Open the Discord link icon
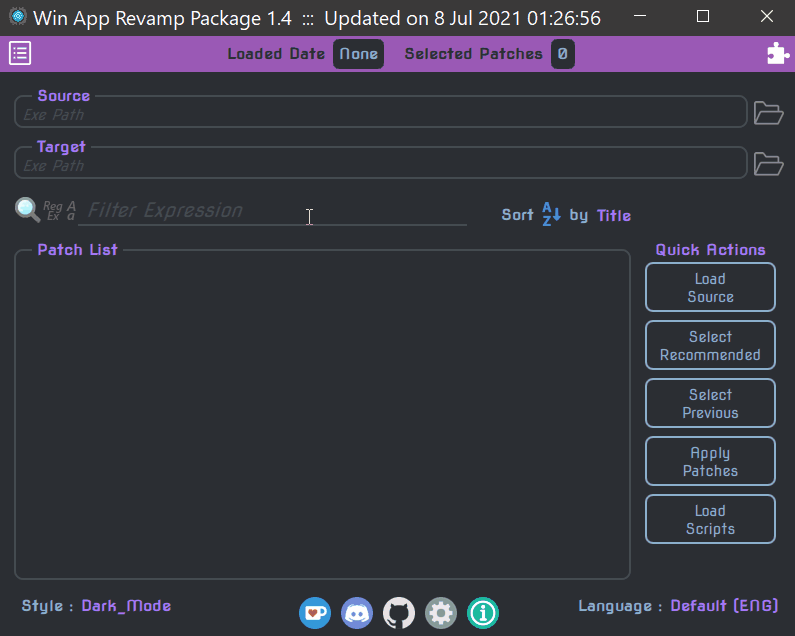The height and width of the screenshot is (636, 795). point(357,613)
